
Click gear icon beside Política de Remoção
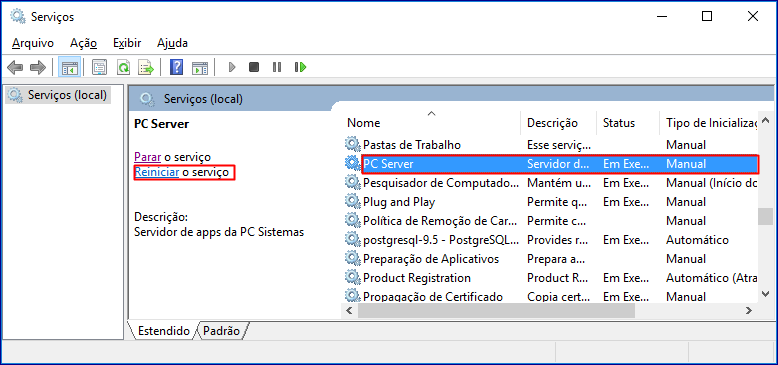pyautogui.click(x=352, y=221)
